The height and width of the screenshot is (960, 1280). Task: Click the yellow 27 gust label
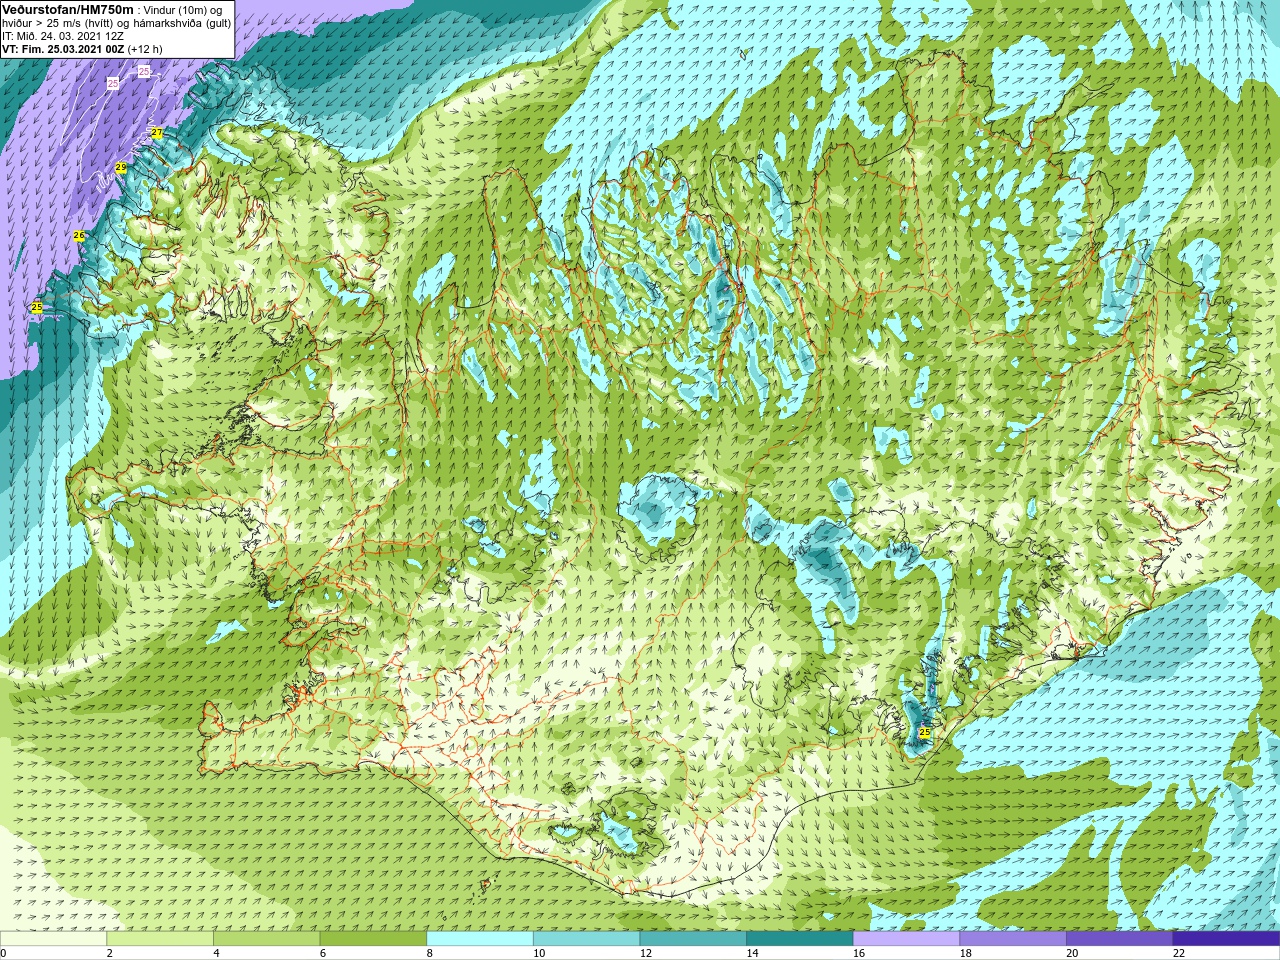(x=157, y=133)
